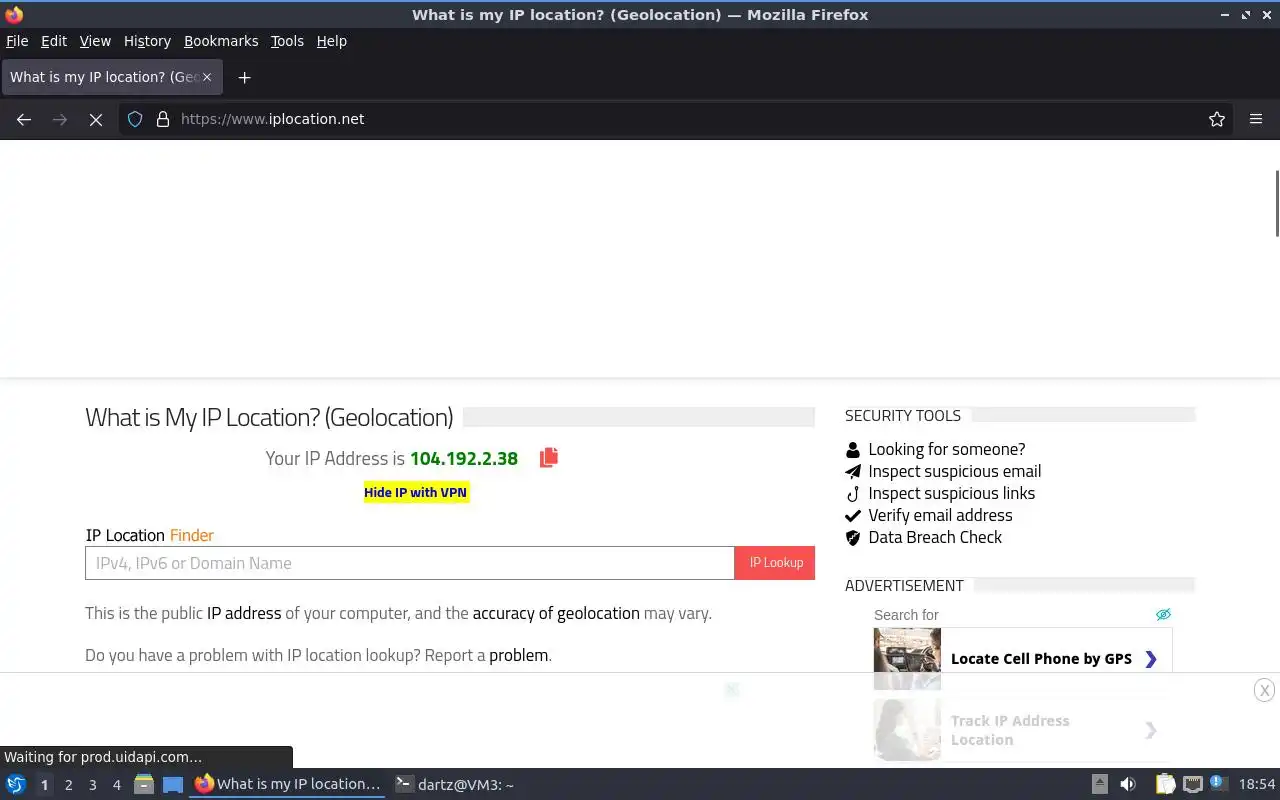Click the green IP address 104.192.2.38
1280x800 pixels.
464,458
